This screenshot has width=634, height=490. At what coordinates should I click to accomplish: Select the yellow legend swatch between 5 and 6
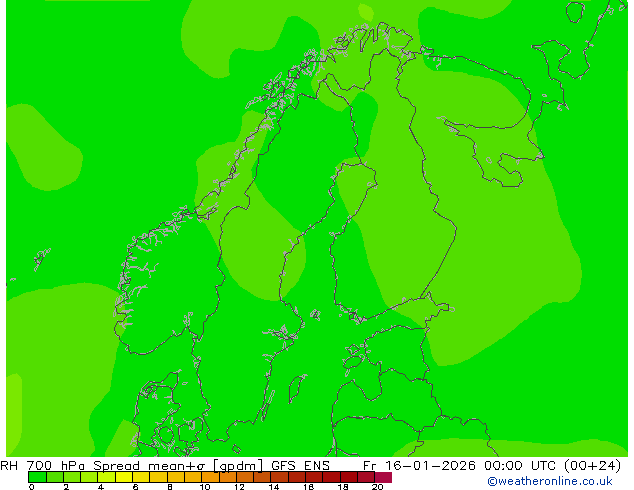tap(124, 477)
